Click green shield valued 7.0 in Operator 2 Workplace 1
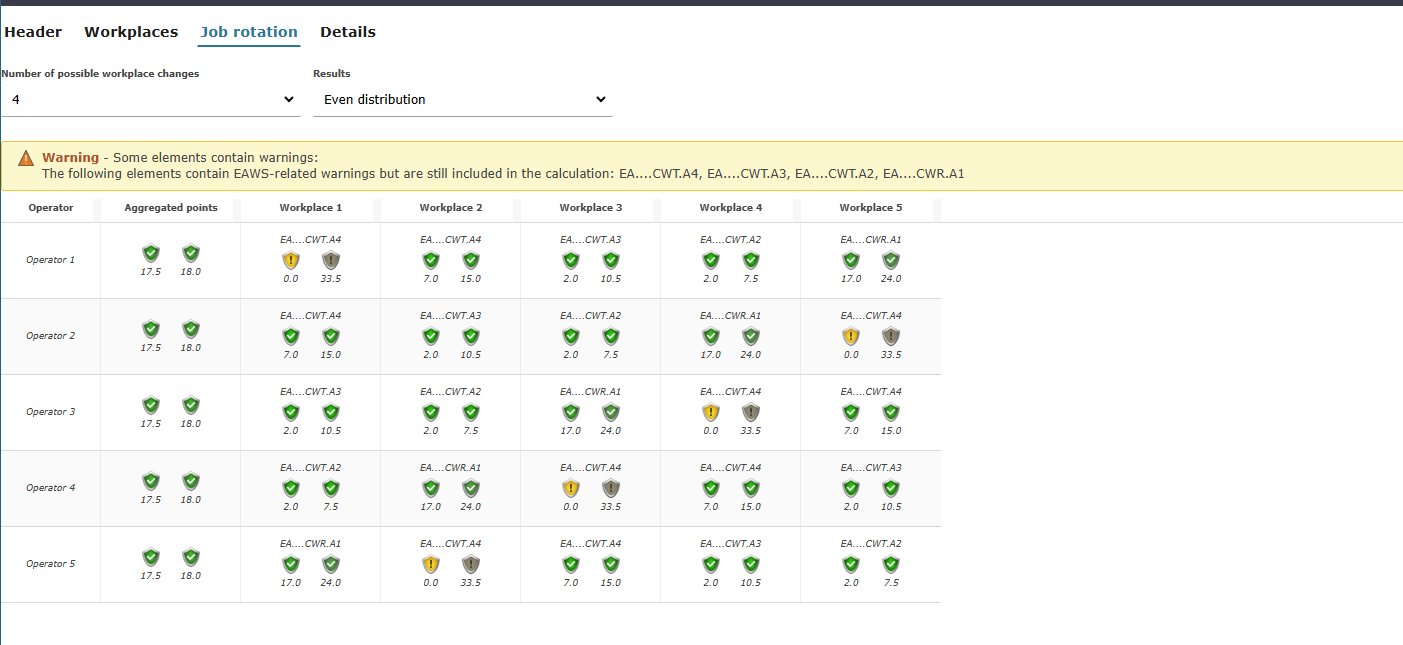 [x=291, y=336]
